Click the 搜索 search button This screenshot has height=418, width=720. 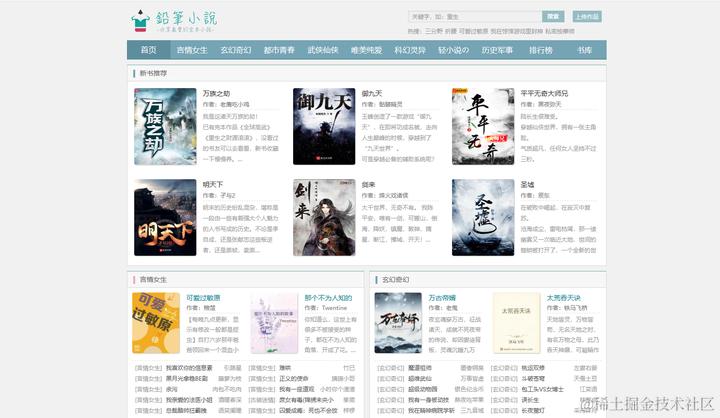click(x=553, y=17)
